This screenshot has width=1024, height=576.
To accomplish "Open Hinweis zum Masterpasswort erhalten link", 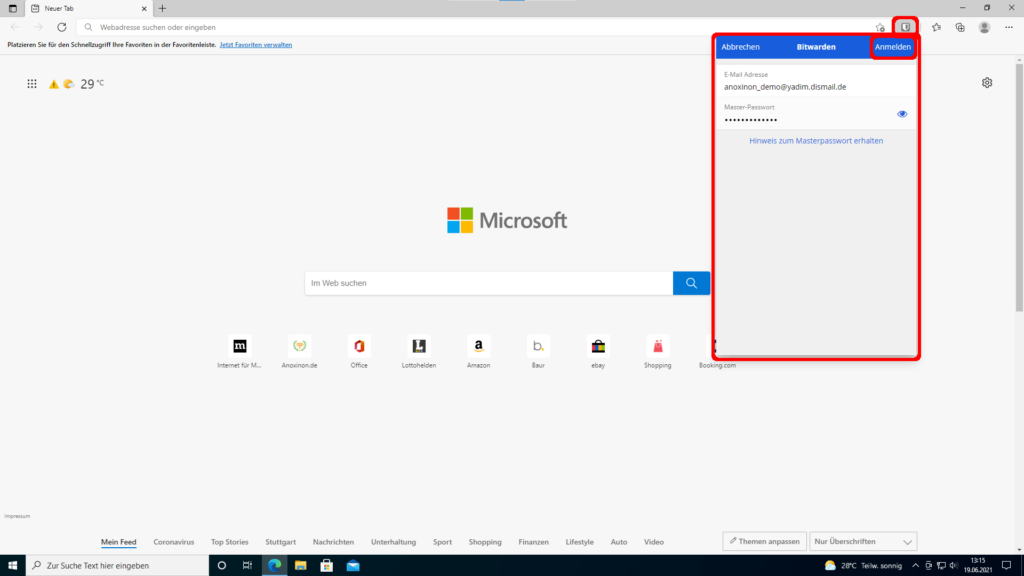I will (x=816, y=141).
